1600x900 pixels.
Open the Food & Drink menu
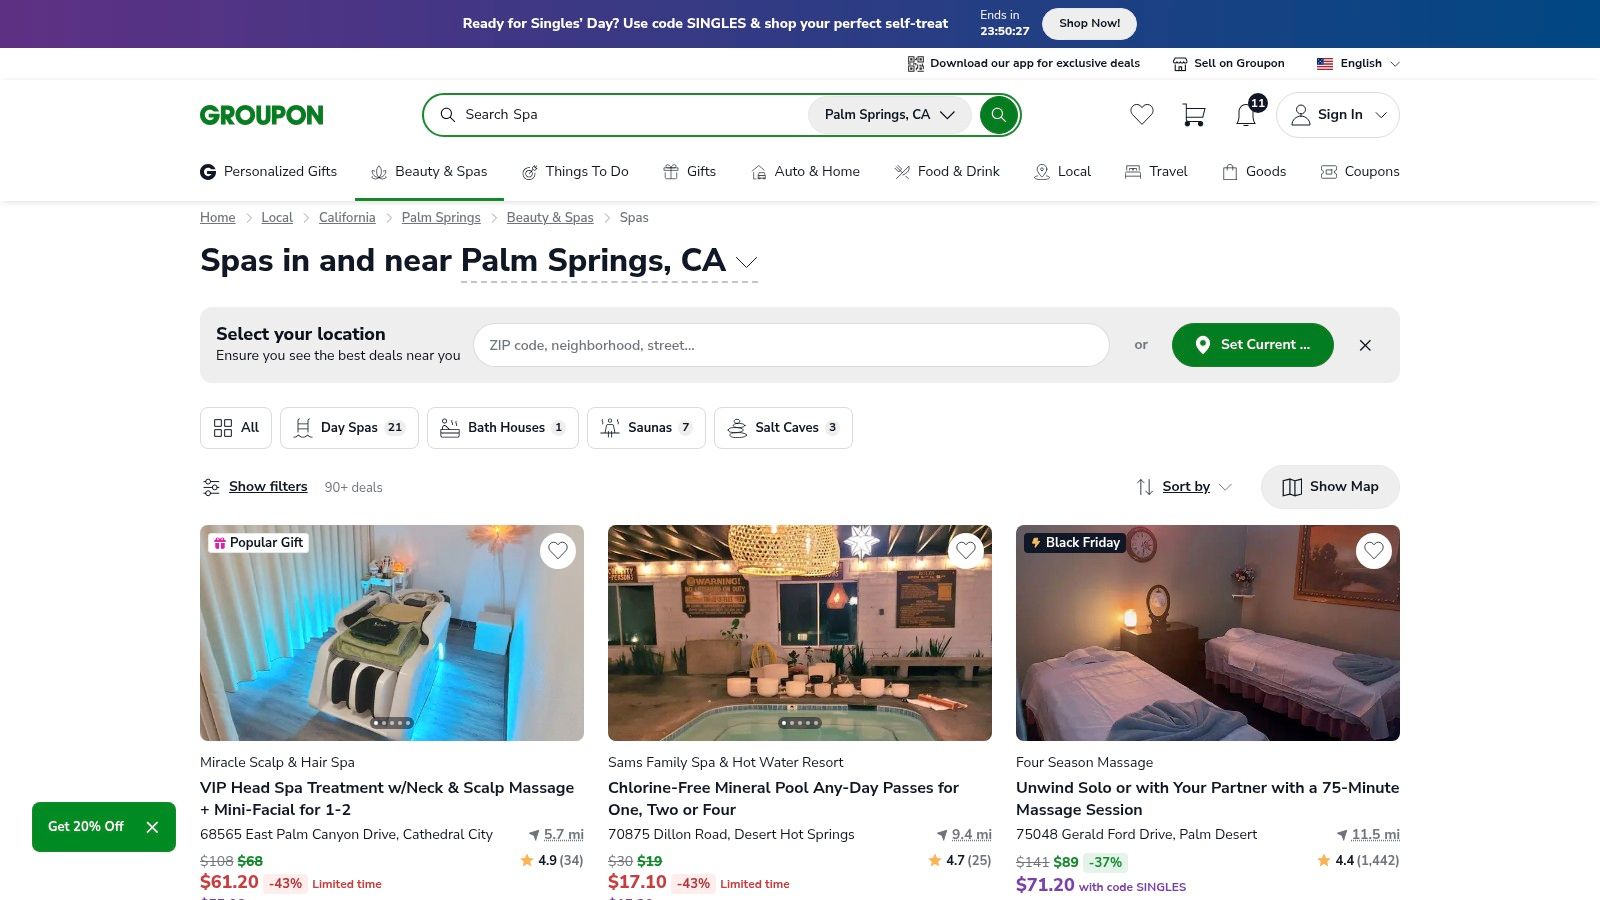click(946, 171)
